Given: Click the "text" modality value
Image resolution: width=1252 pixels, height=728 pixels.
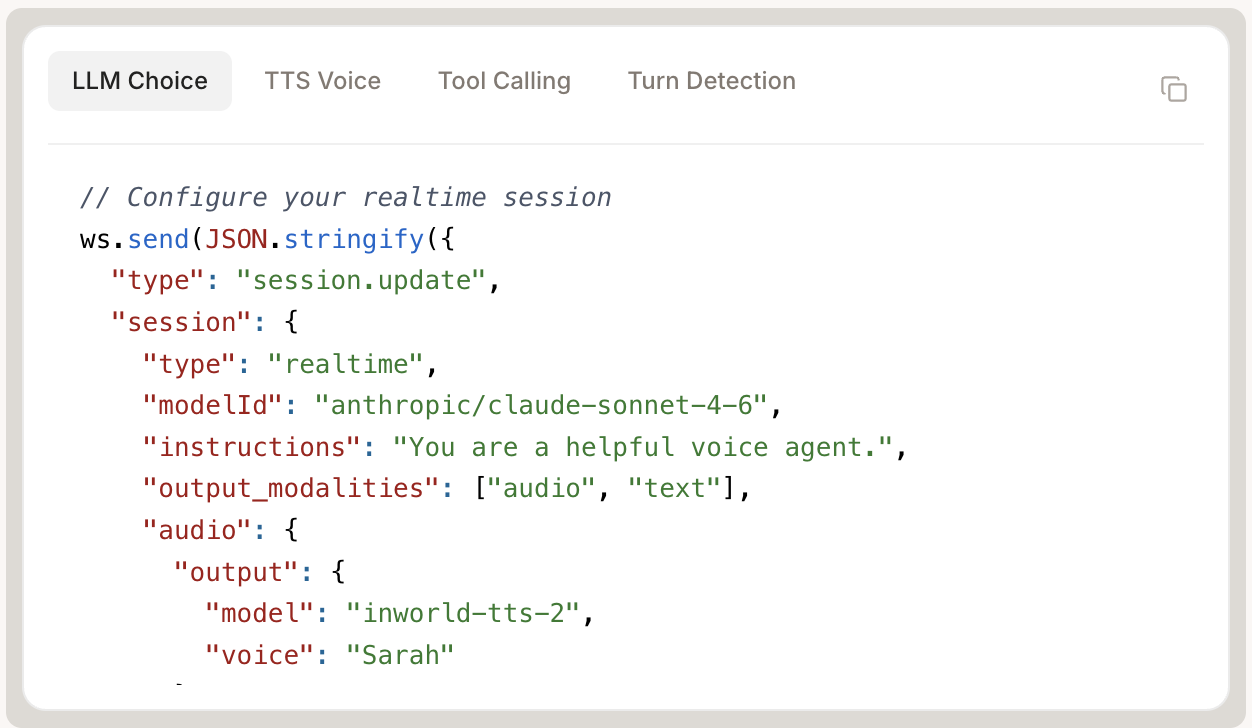Looking at the screenshot, I should (x=674, y=489).
